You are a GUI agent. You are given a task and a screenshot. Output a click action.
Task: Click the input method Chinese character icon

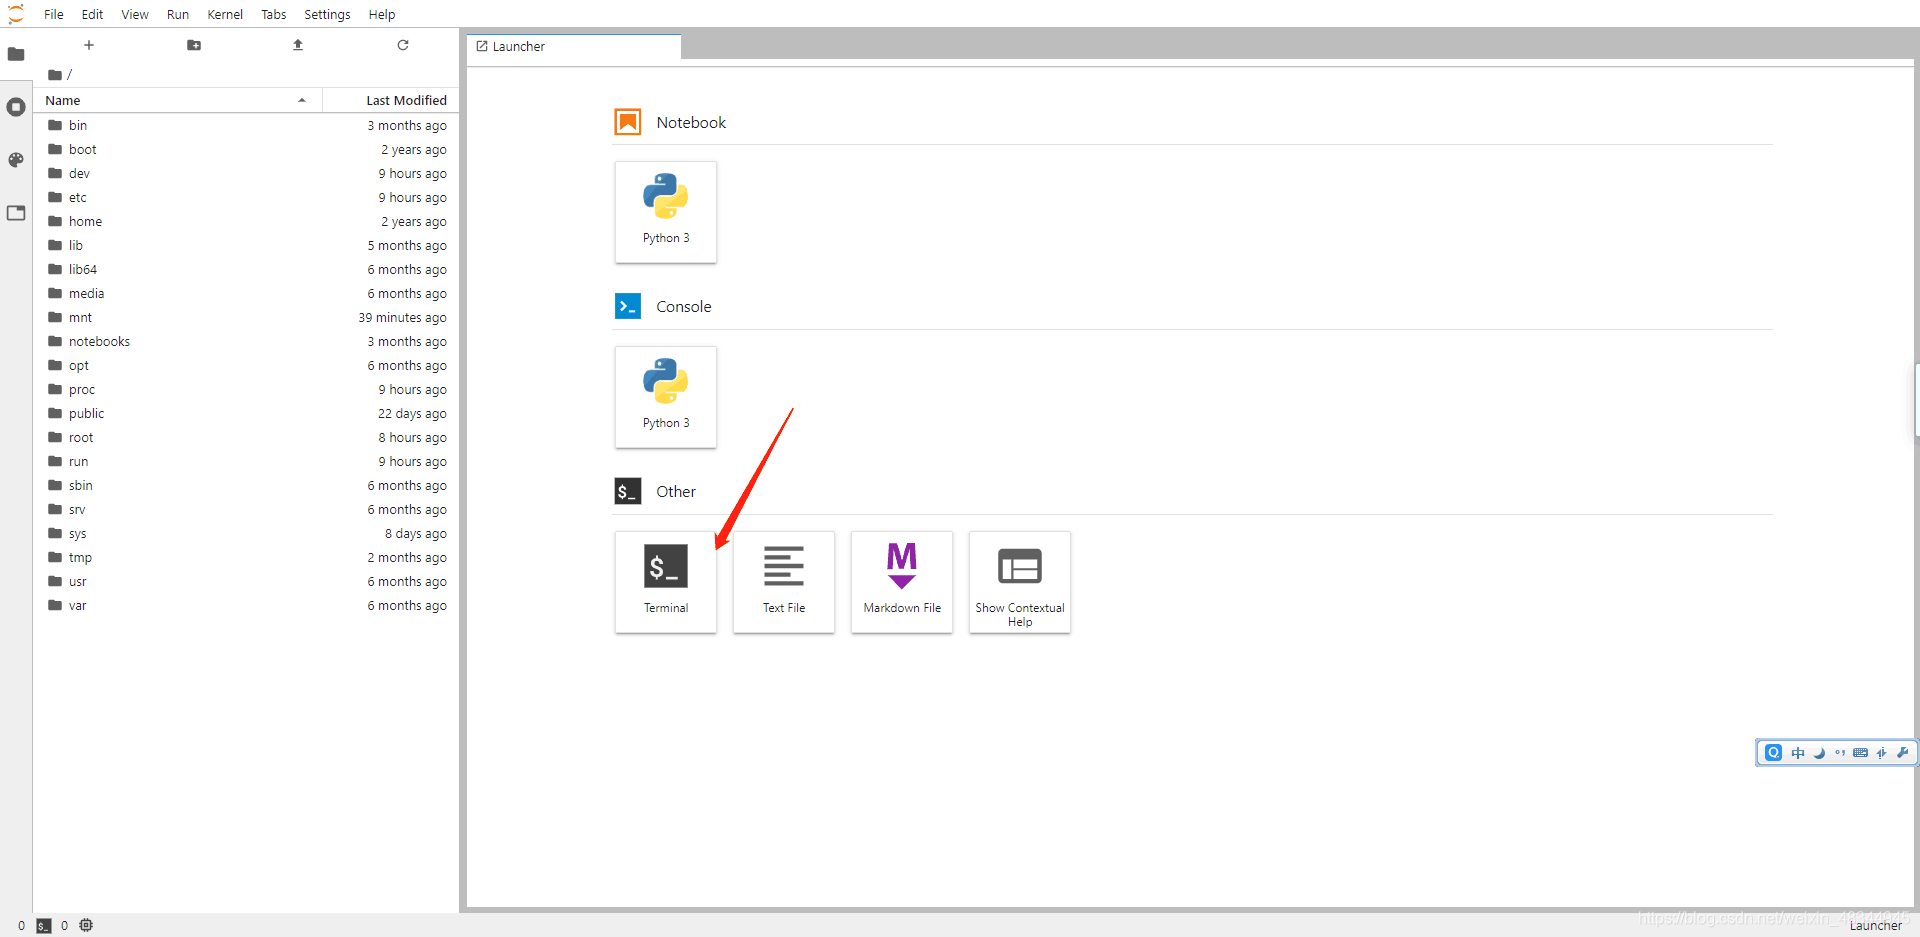tap(1798, 753)
